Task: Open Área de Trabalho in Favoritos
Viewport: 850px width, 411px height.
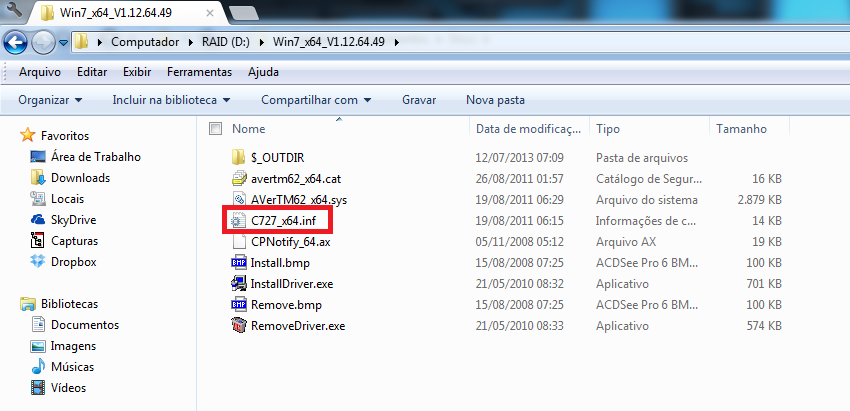Action: (x=95, y=157)
